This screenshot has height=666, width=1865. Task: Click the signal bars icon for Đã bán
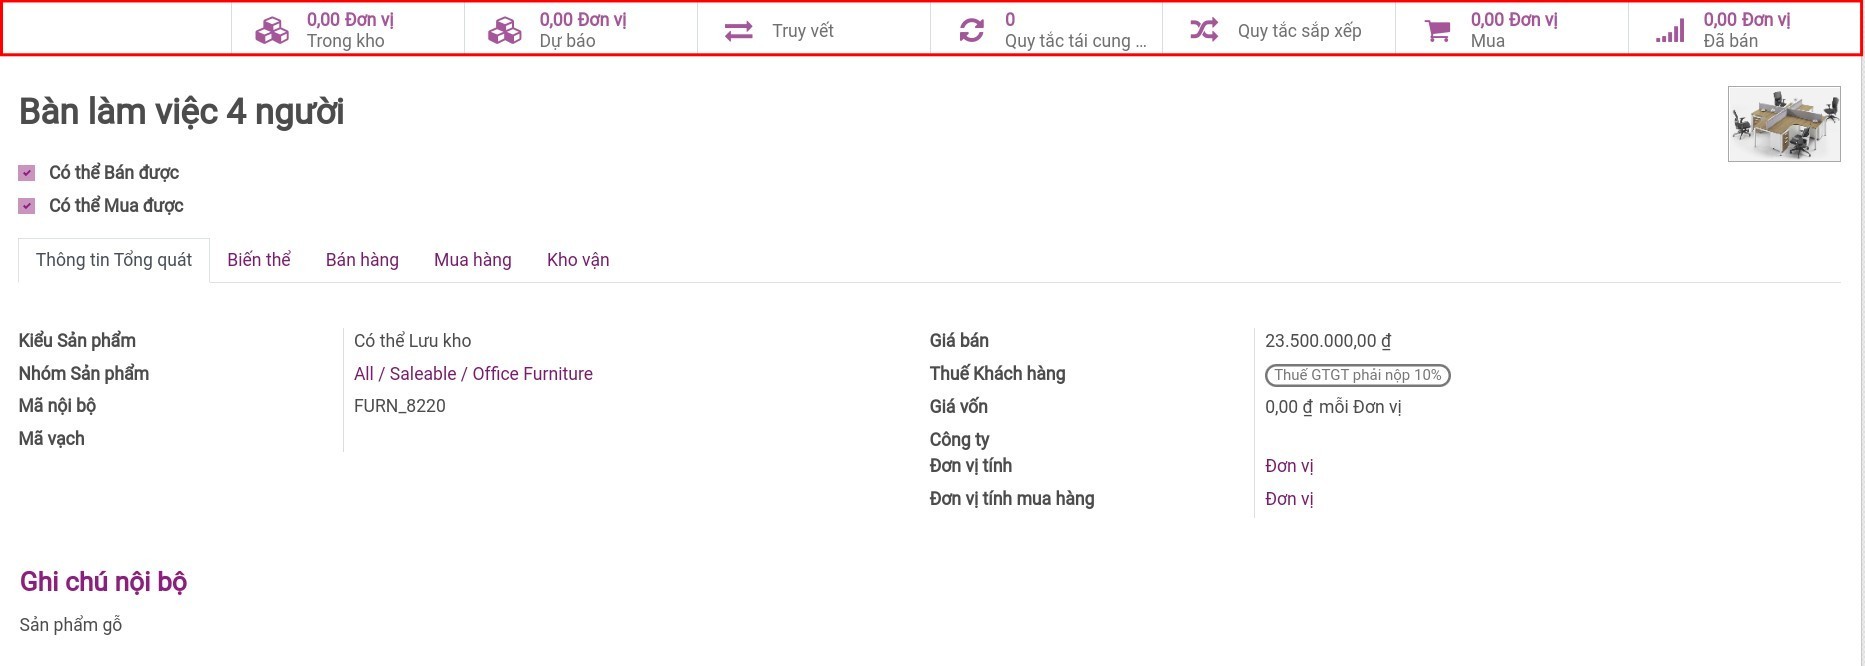coord(1670,31)
